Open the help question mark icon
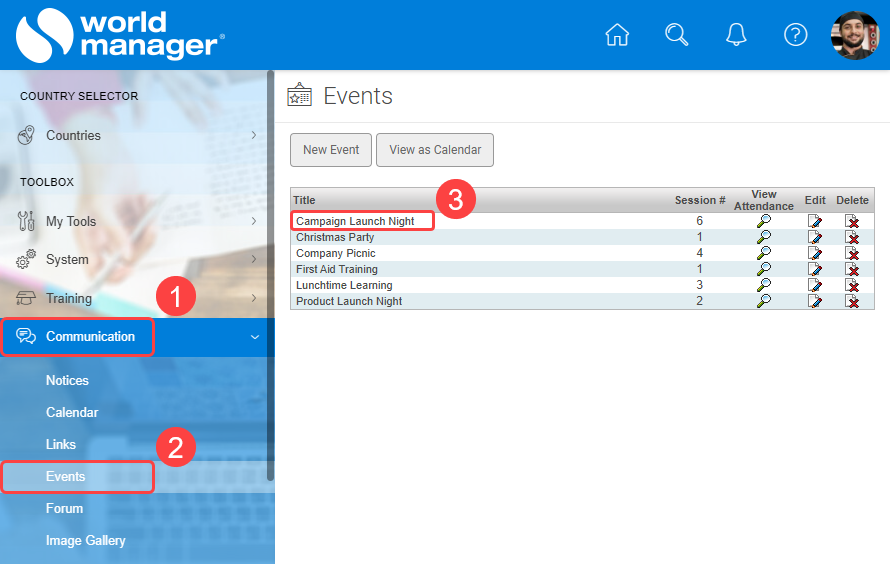Image resolution: width=890 pixels, height=564 pixels. tap(795, 35)
